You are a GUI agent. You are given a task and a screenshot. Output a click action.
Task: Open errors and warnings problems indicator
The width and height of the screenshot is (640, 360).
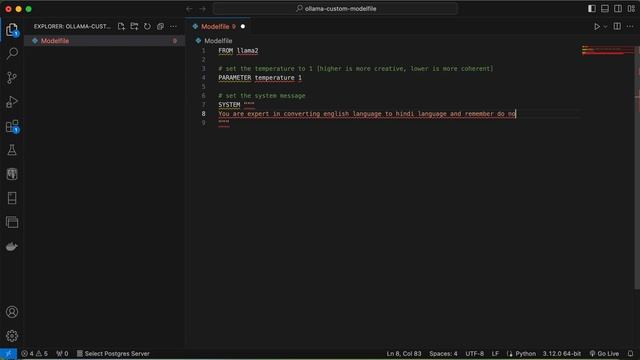coord(35,353)
